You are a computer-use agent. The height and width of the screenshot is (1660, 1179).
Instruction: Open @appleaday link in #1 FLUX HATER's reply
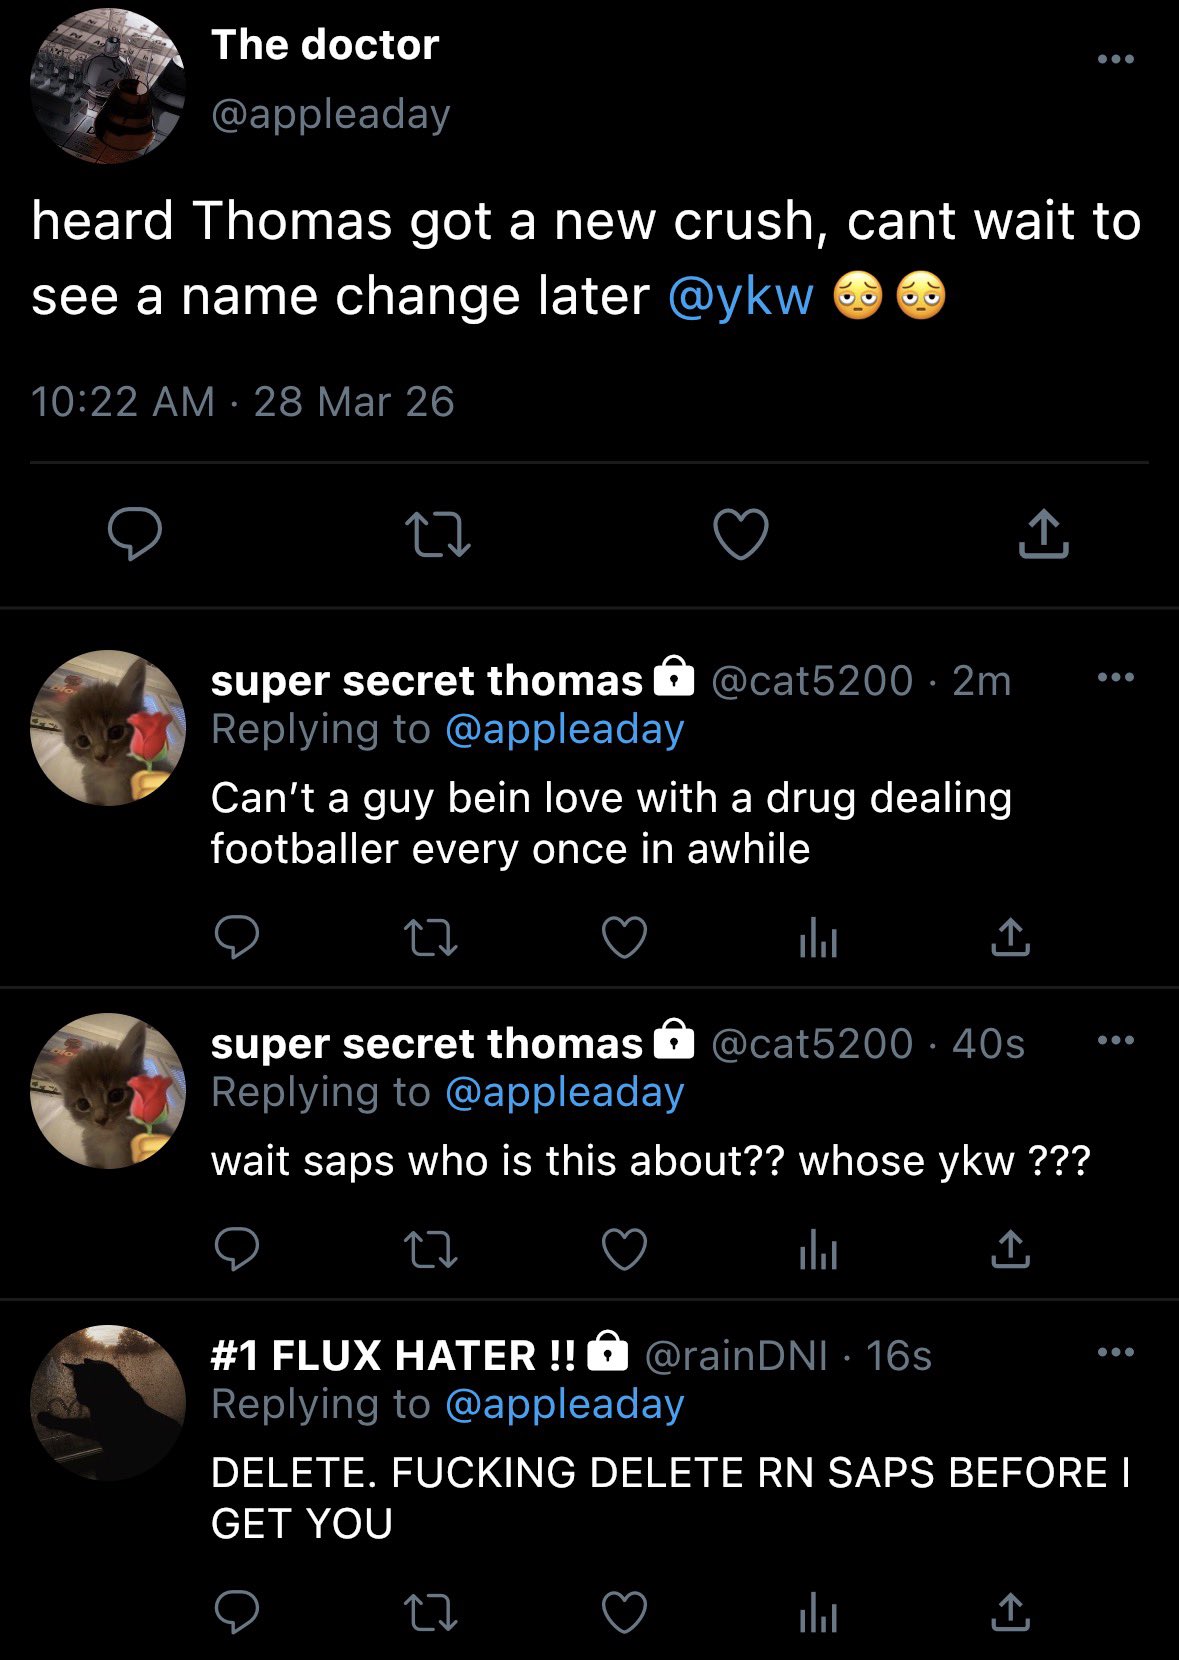coord(564,1405)
